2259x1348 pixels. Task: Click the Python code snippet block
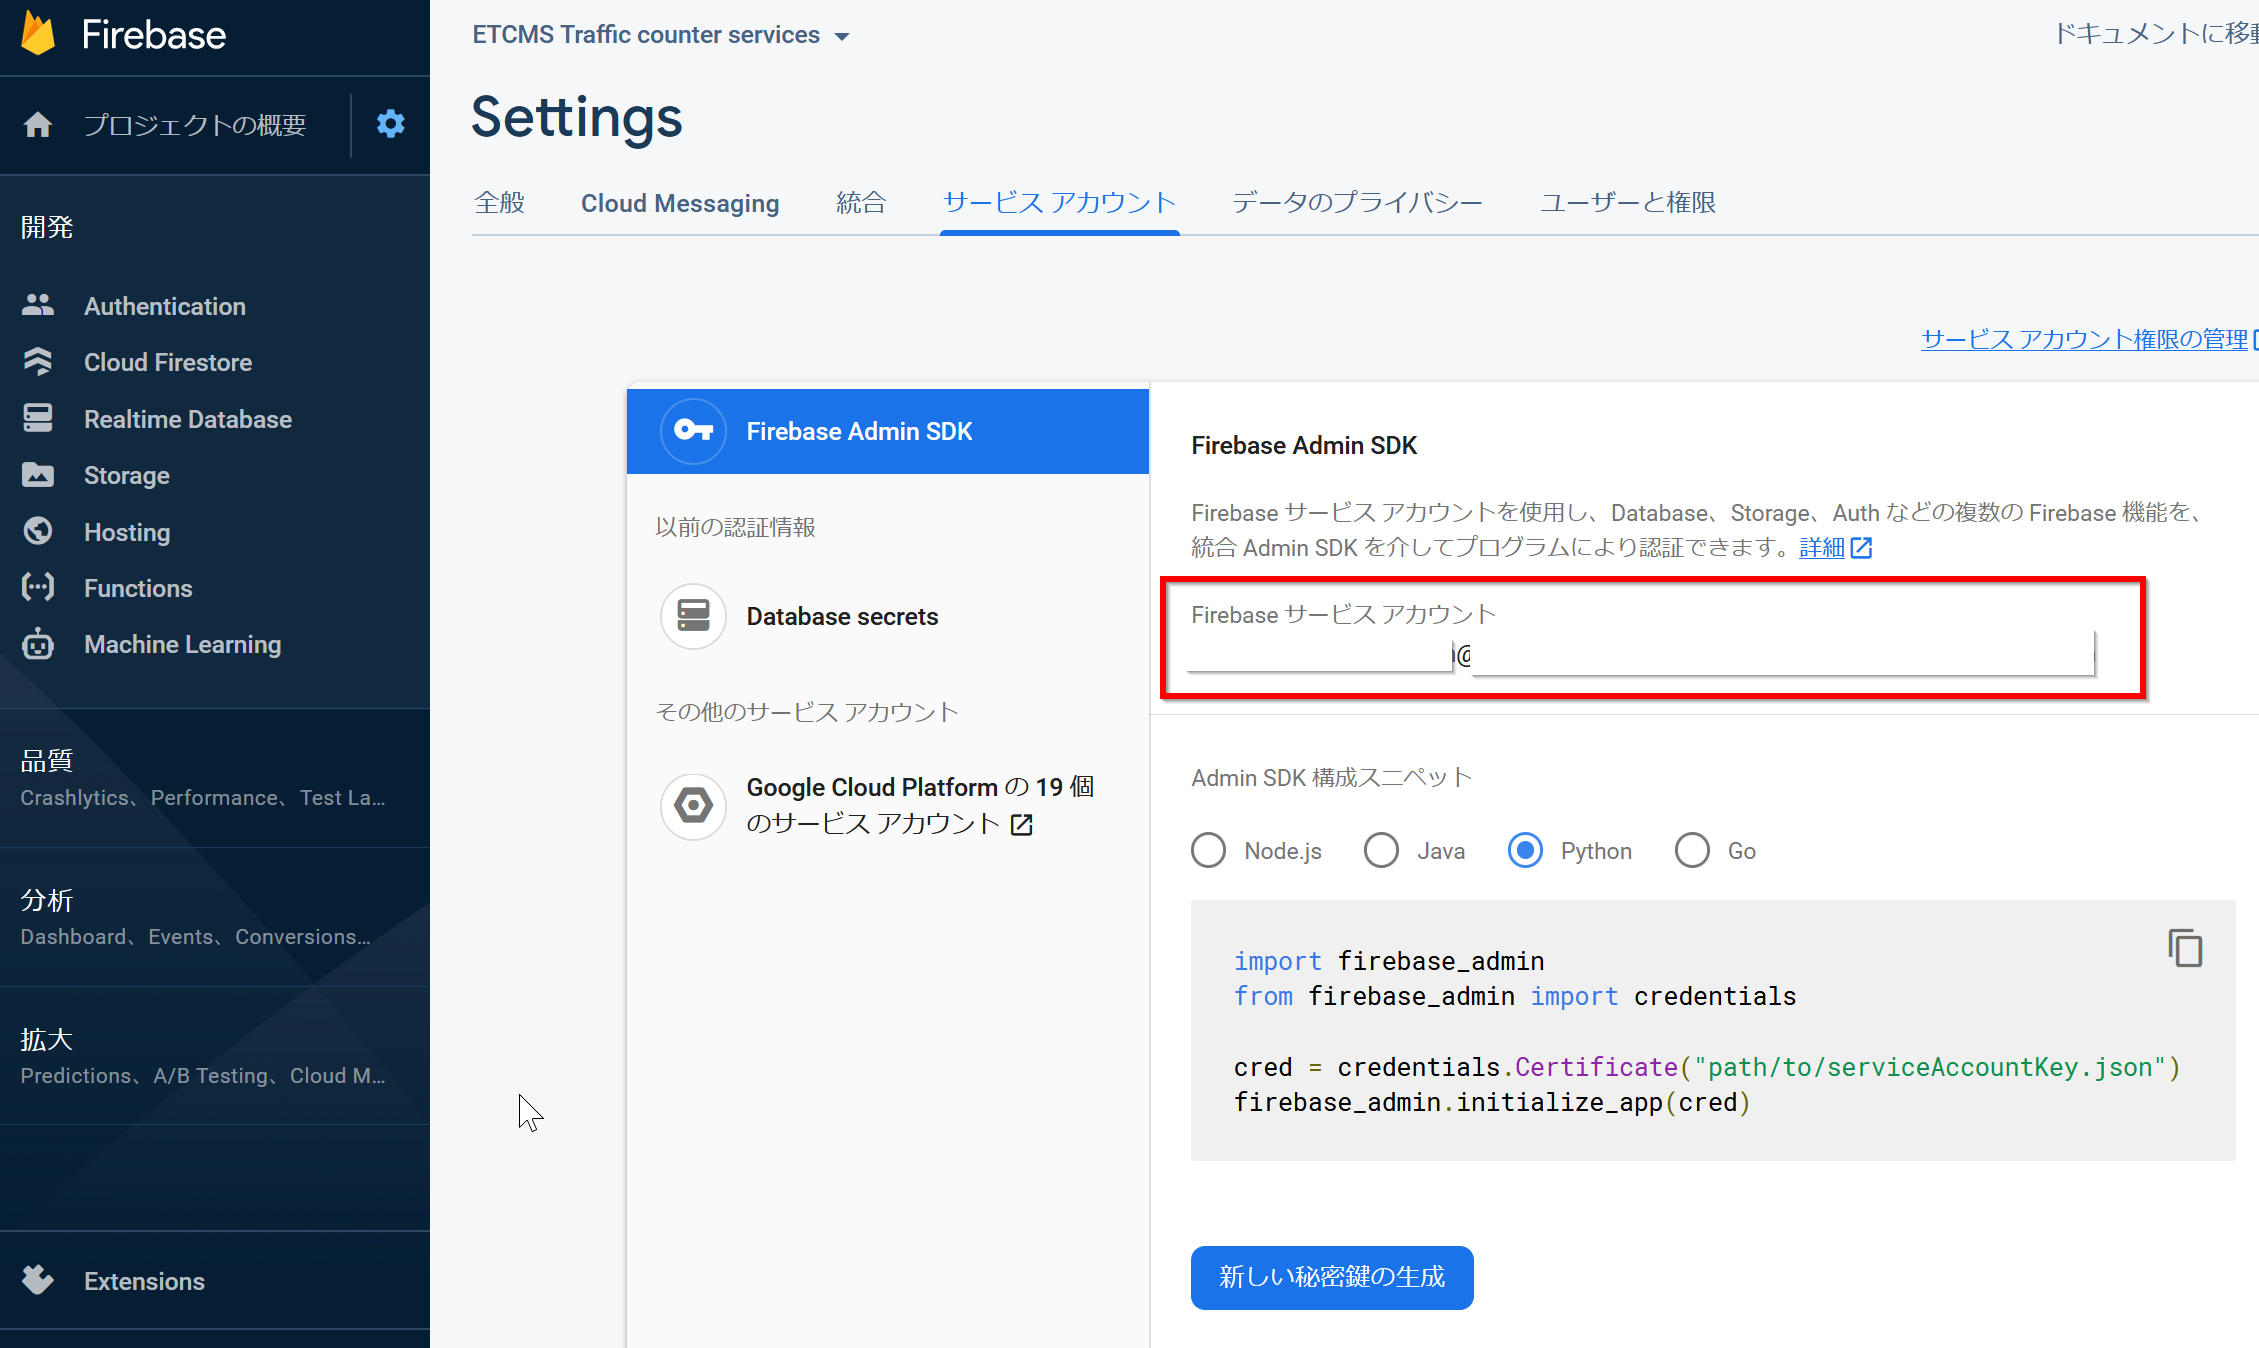pyautogui.click(x=1713, y=1031)
